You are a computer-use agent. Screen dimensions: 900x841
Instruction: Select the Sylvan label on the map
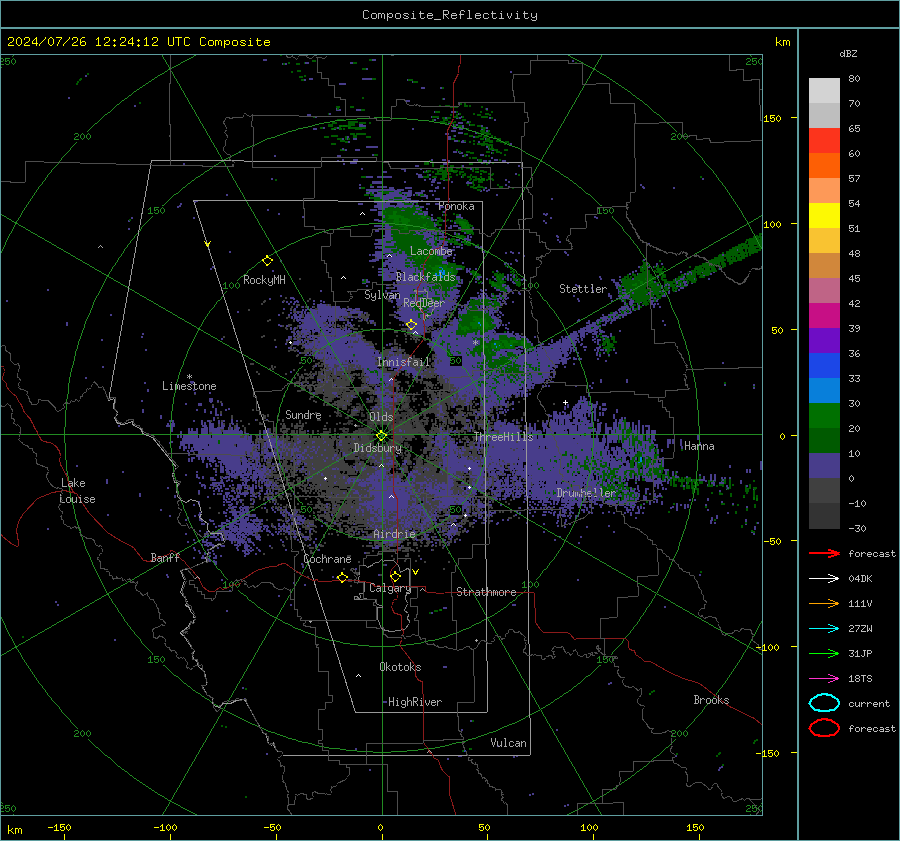coord(382,295)
